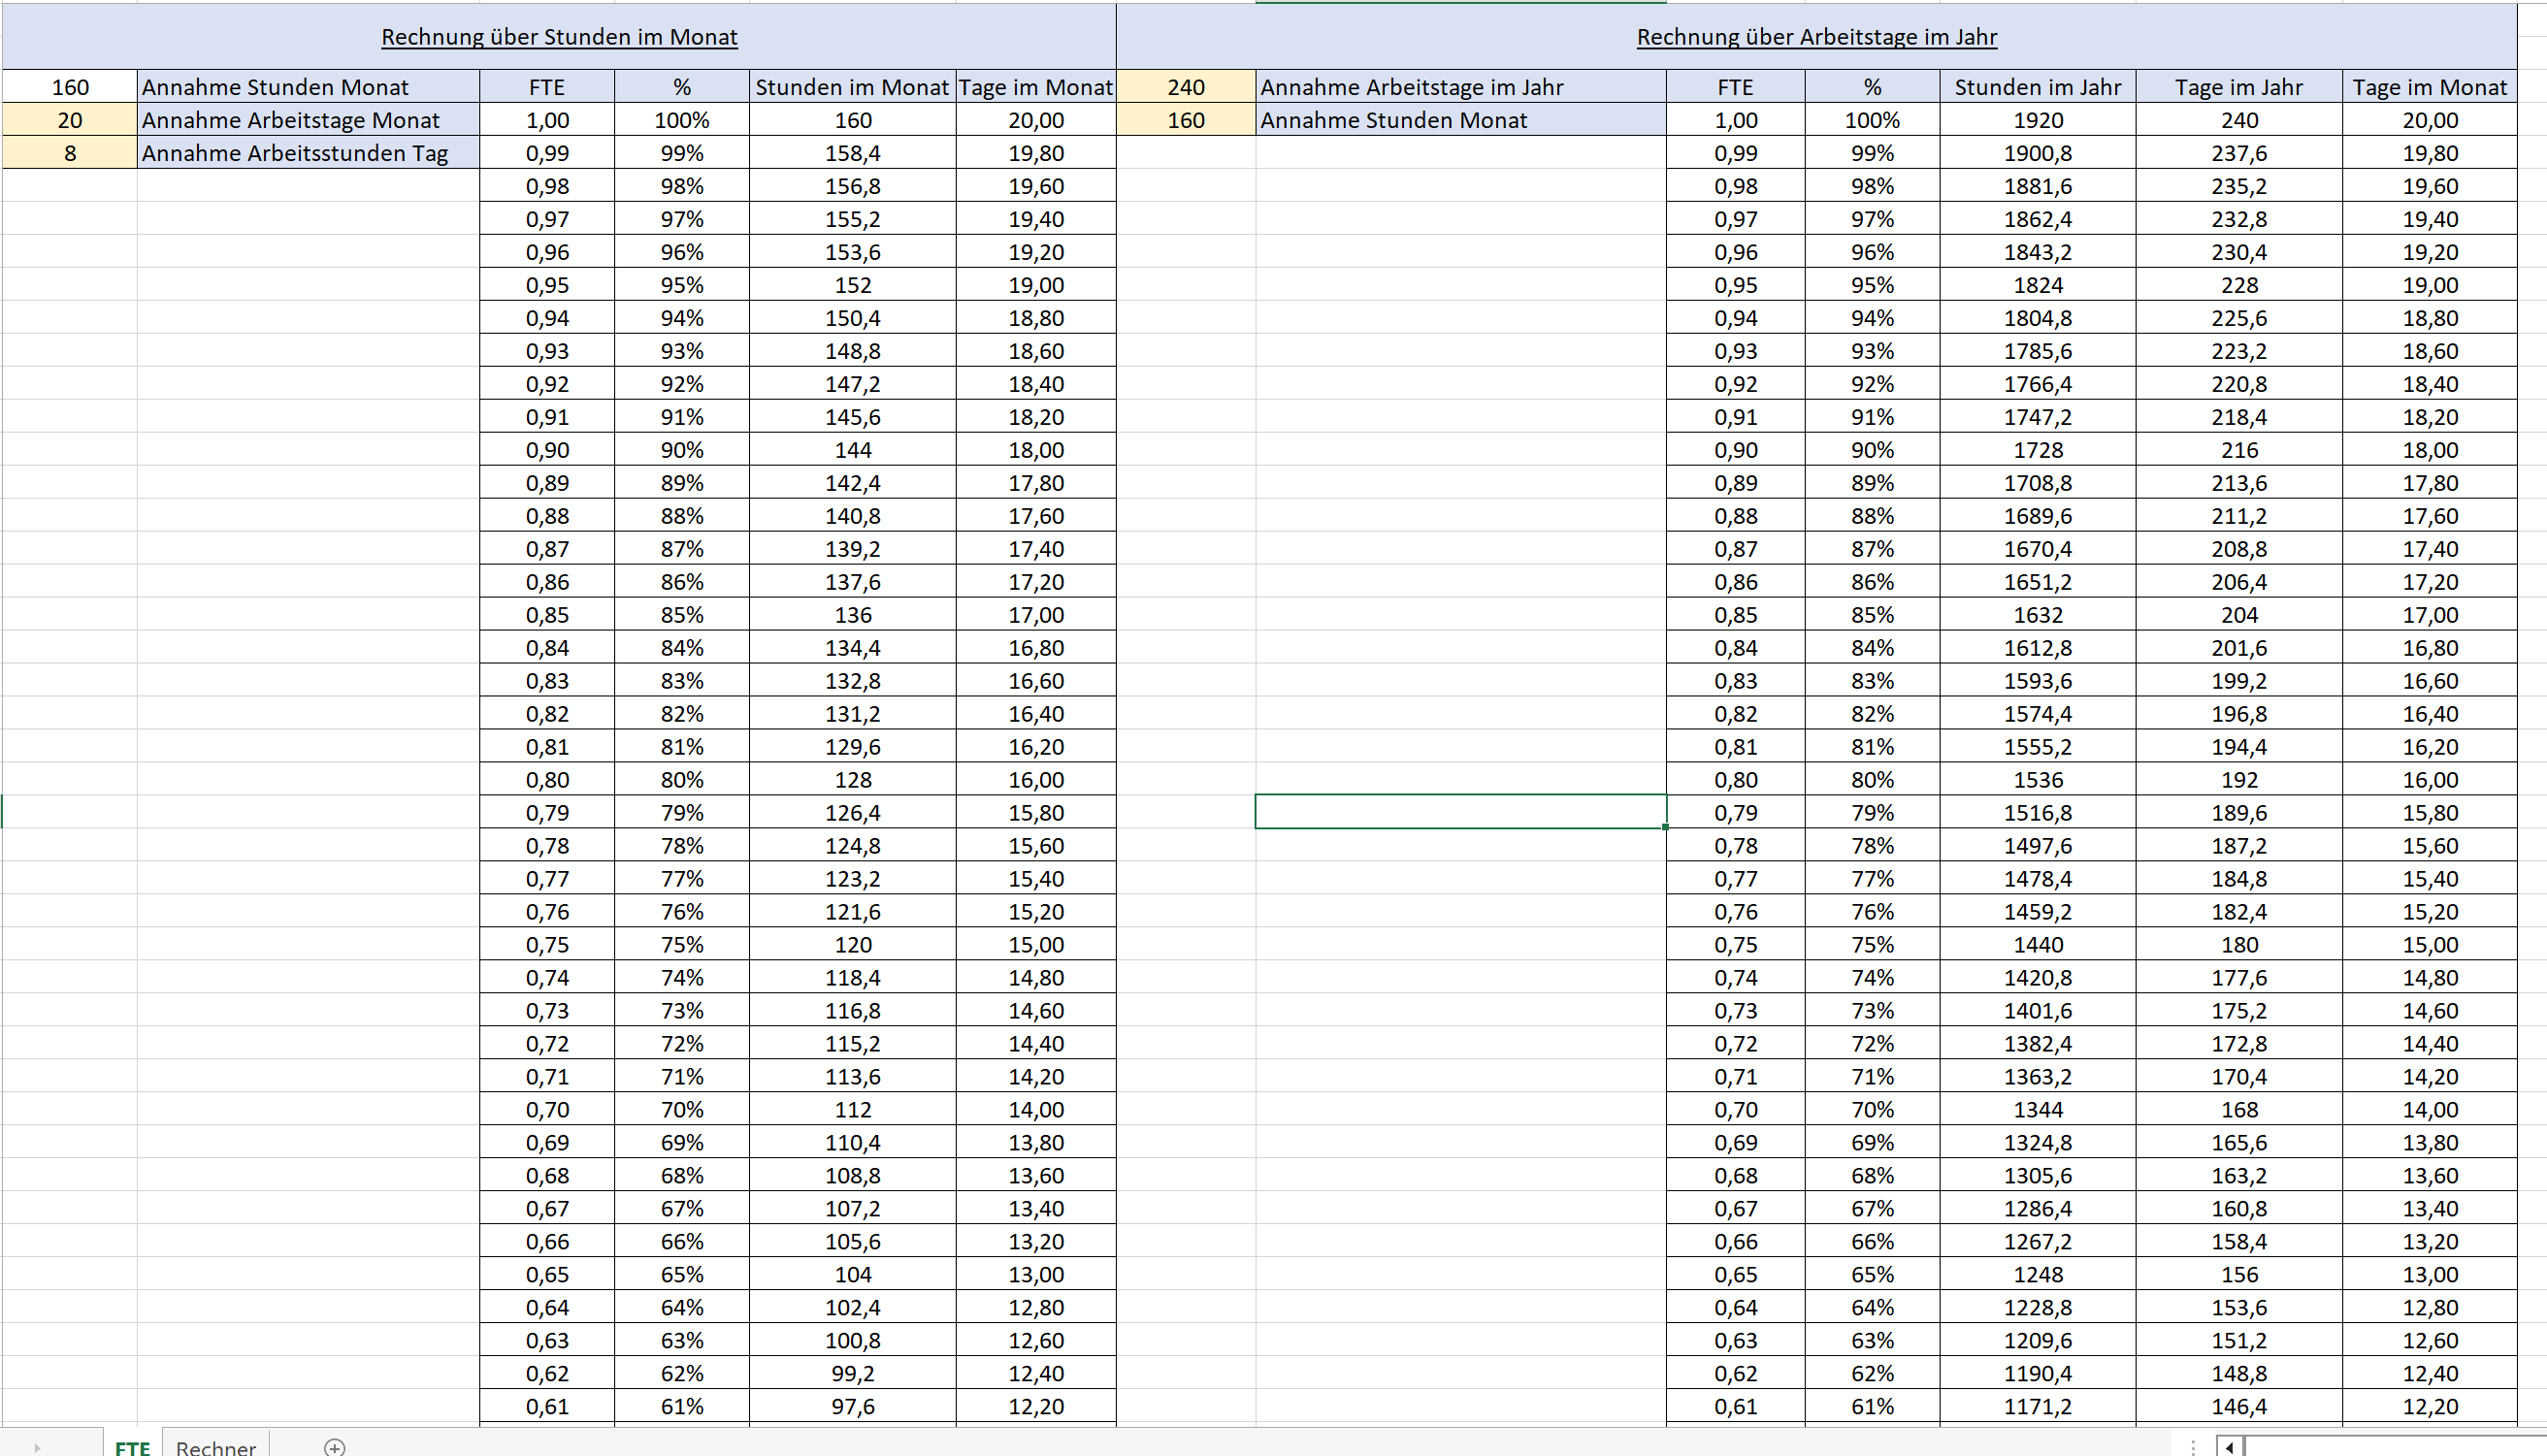Add a new sheet with plus icon
This screenshot has height=1456, width=2547.
(x=335, y=1447)
